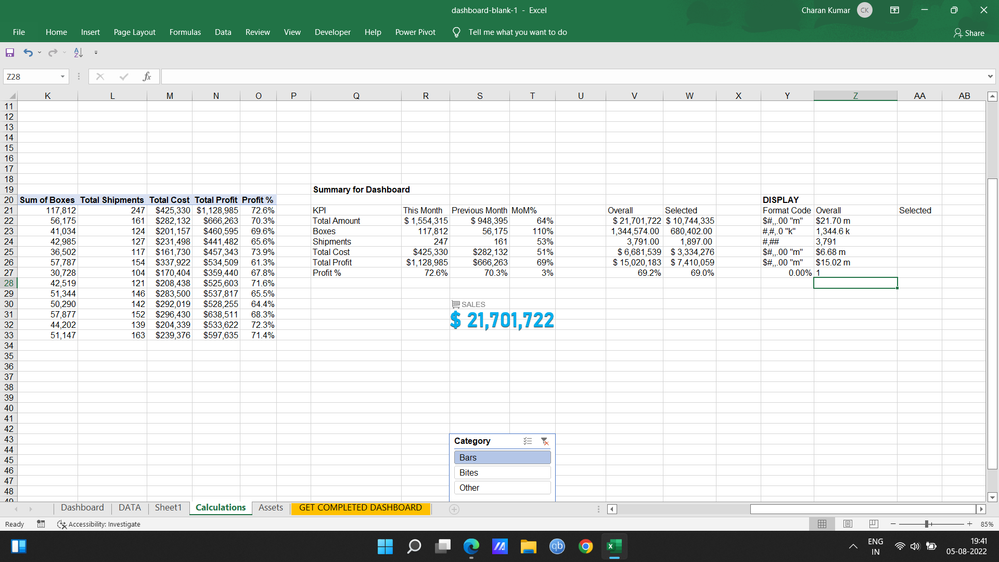Open the Home ribbon tab
This screenshot has height=562, width=999.
coord(56,32)
